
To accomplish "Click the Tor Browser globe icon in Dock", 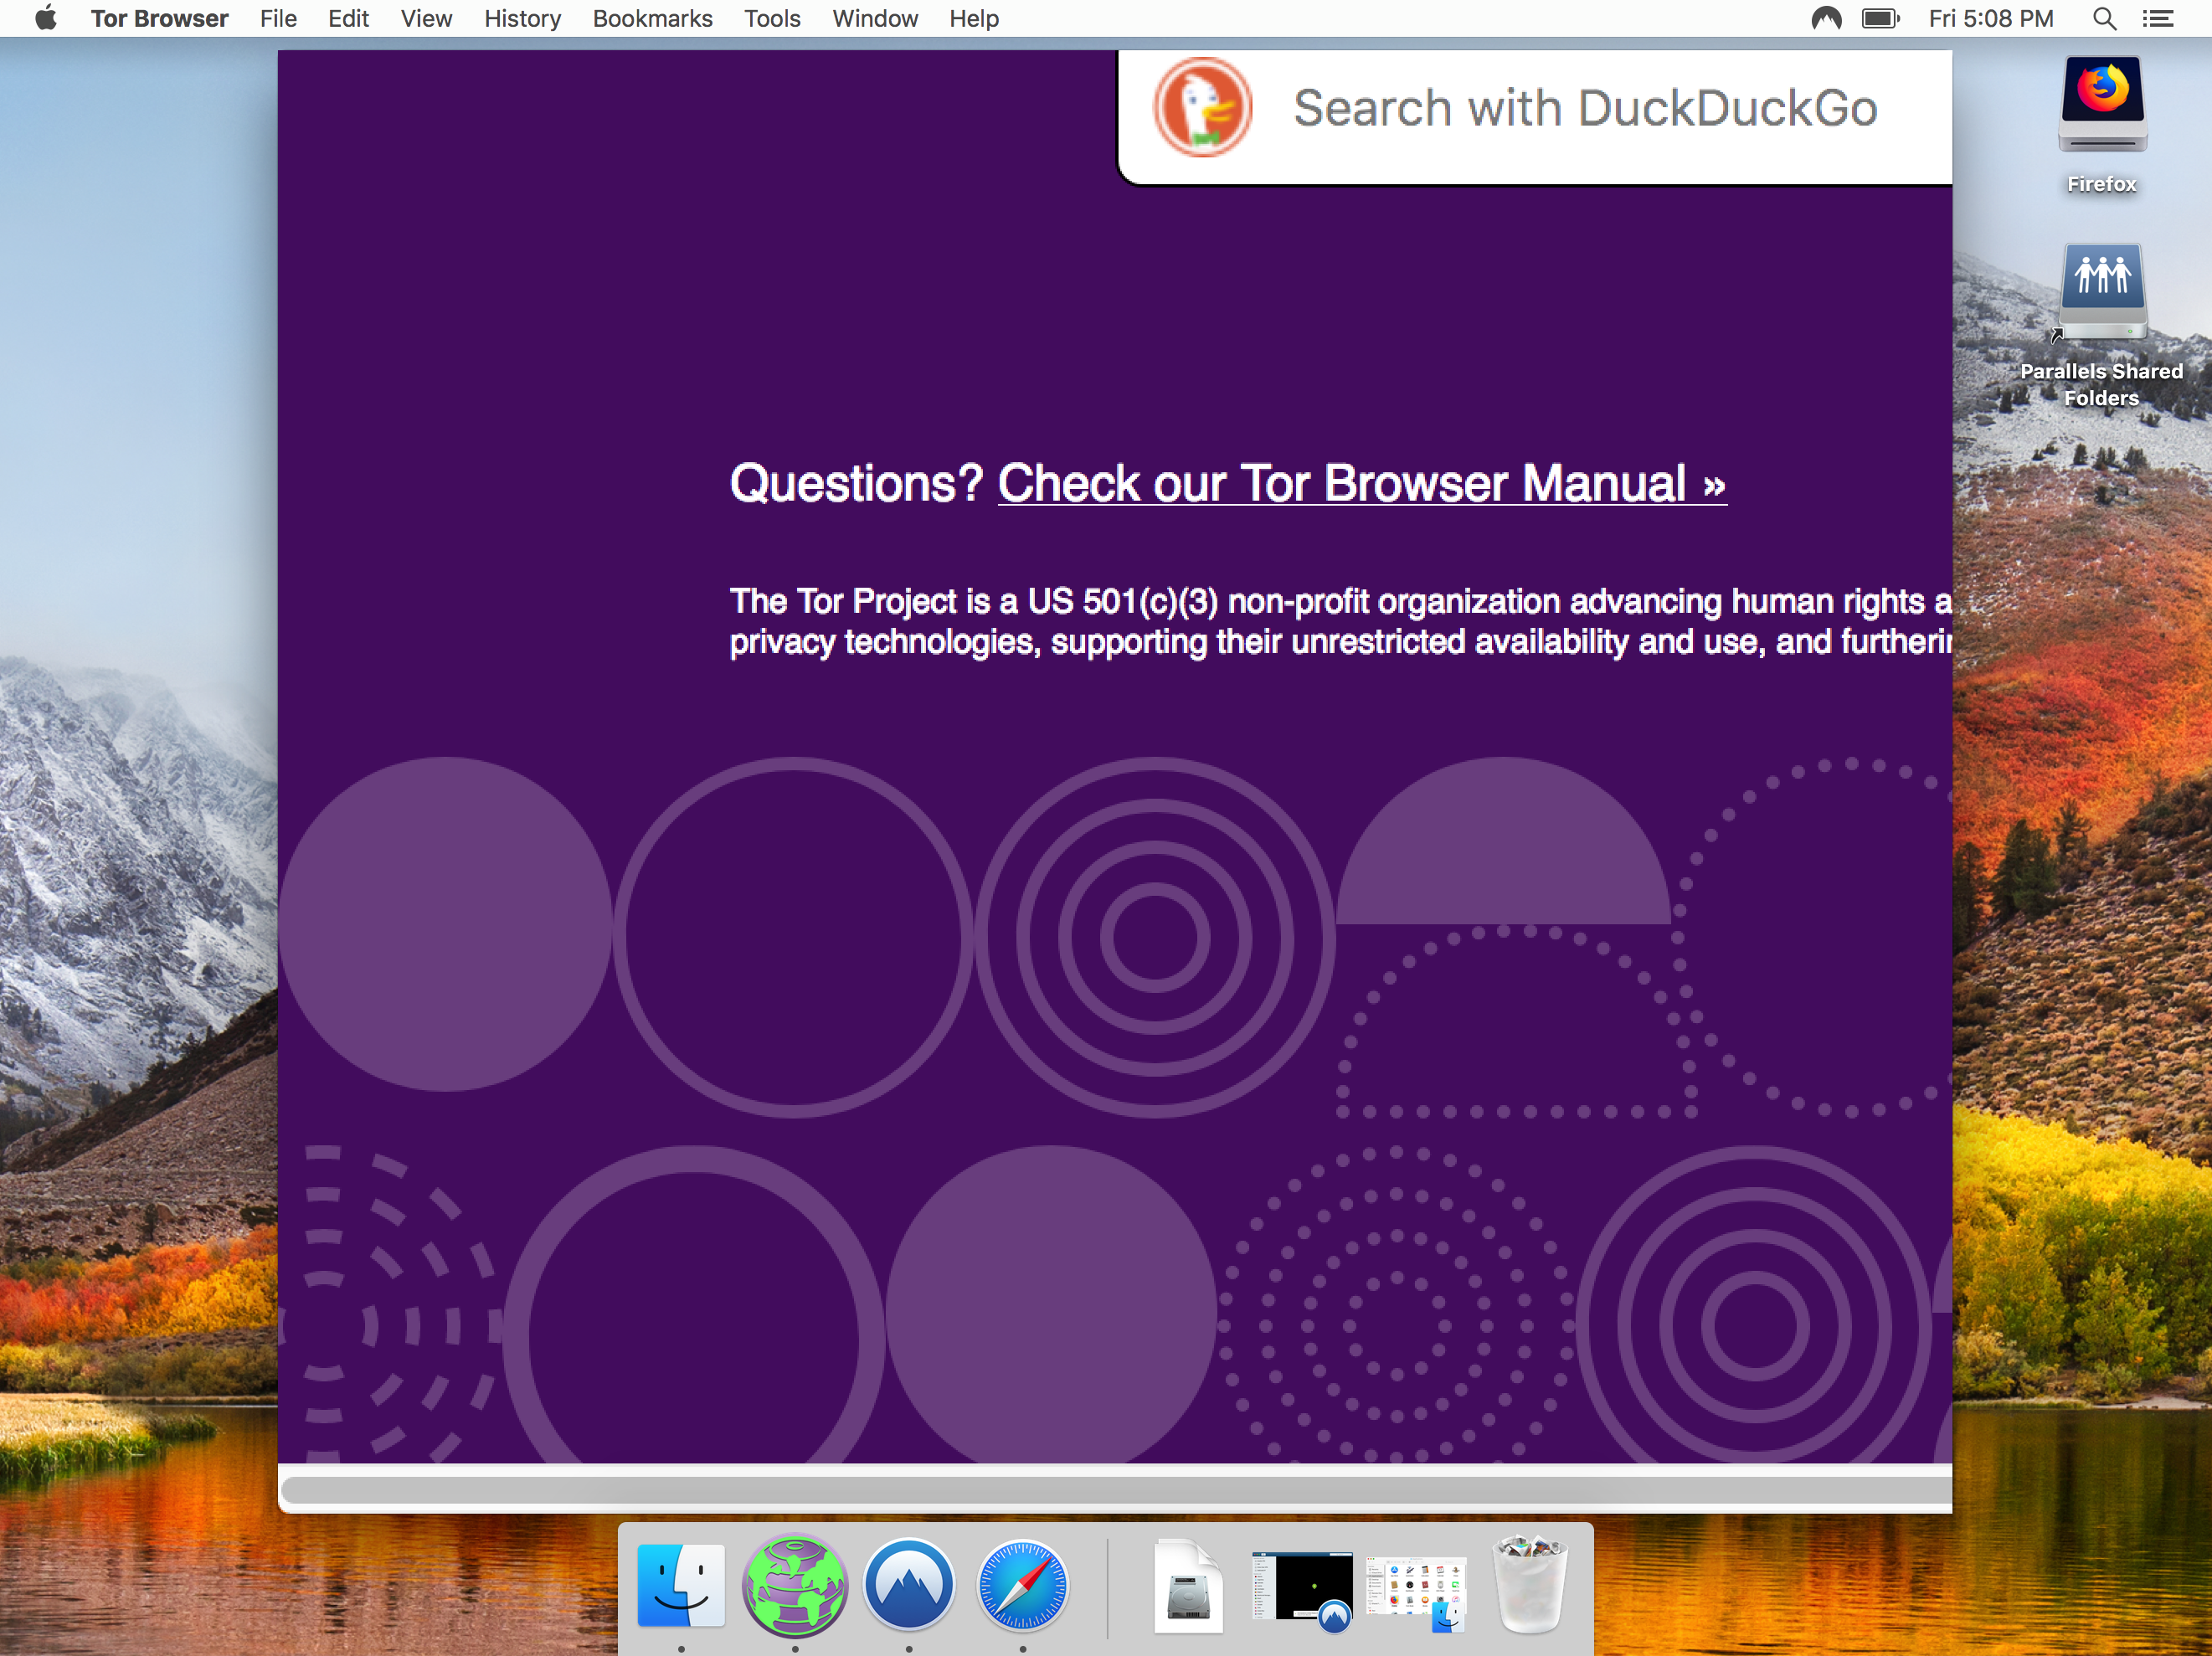I will pyautogui.click(x=795, y=1585).
